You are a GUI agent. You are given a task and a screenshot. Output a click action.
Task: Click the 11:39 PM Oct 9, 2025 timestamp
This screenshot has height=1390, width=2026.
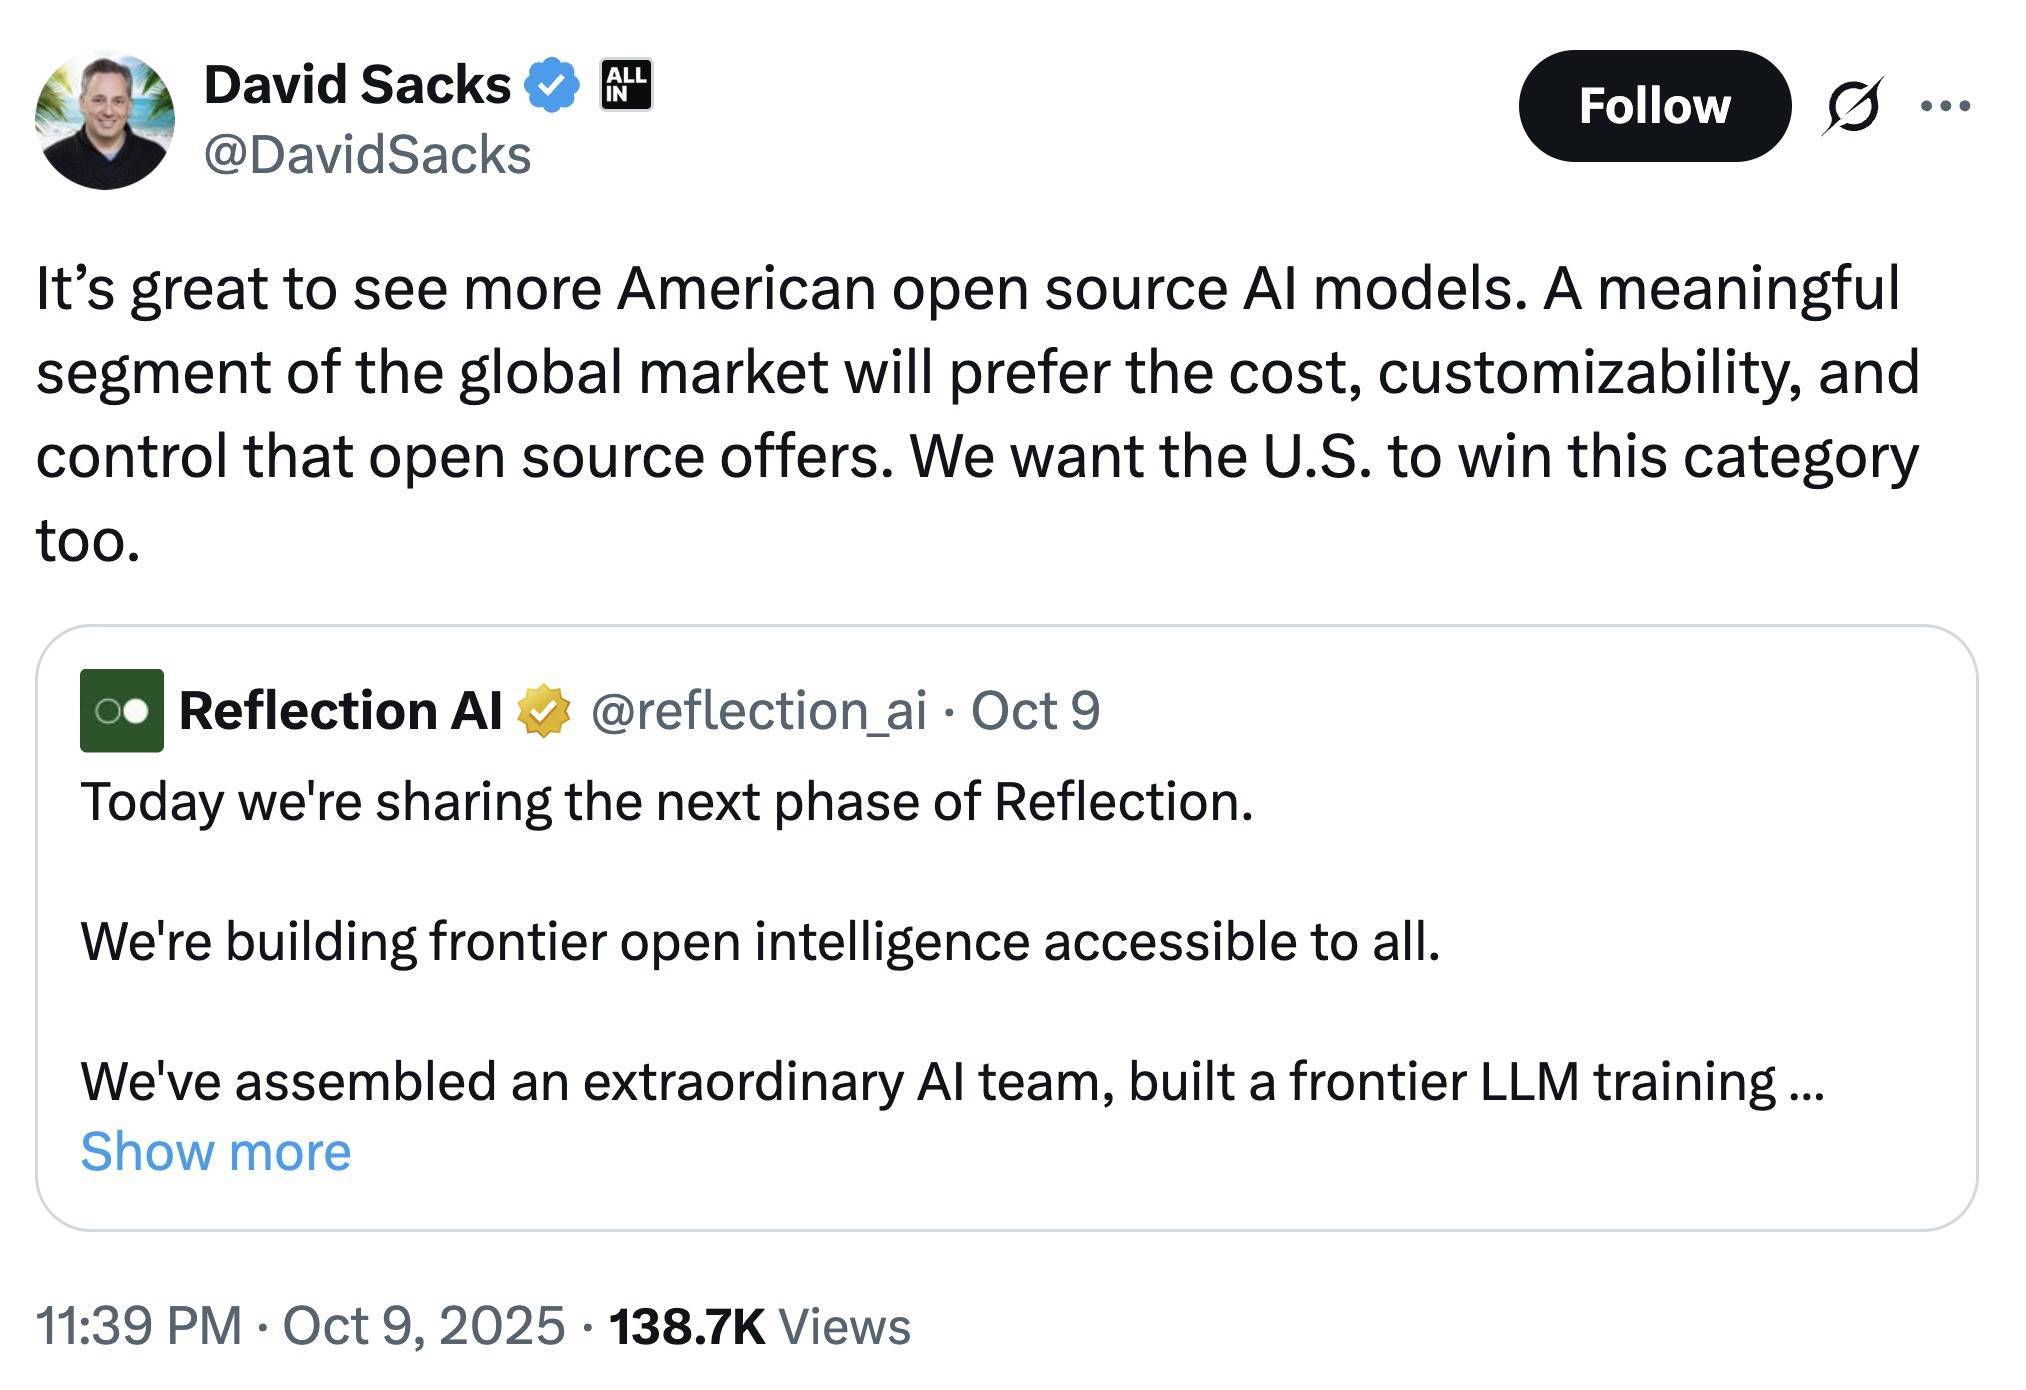point(300,1326)
